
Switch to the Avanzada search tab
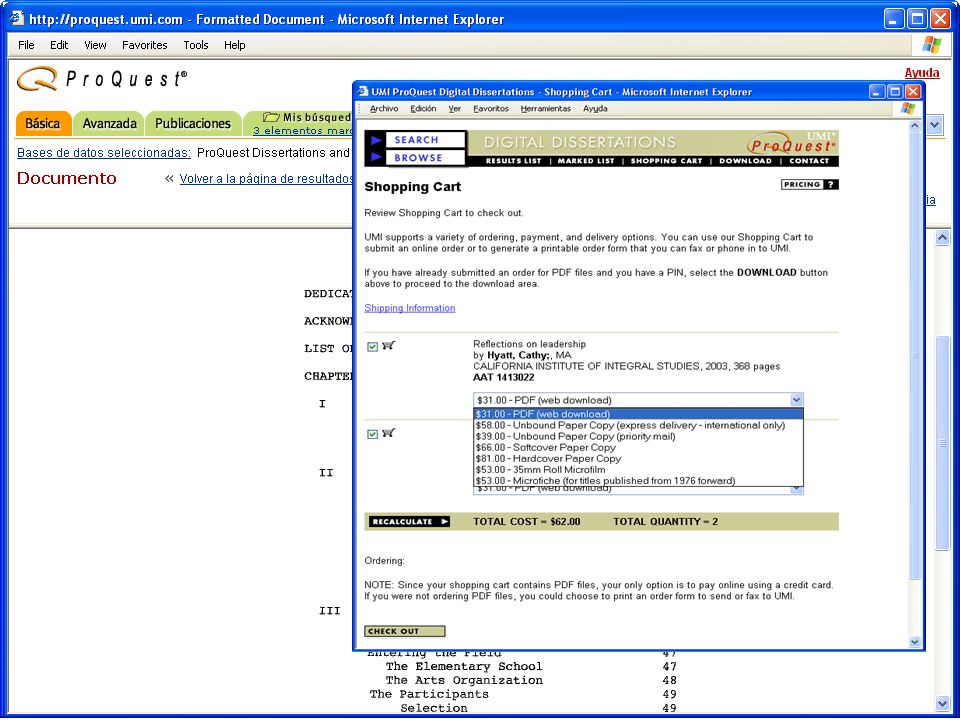pyautogui.click(x=109, y=124)
